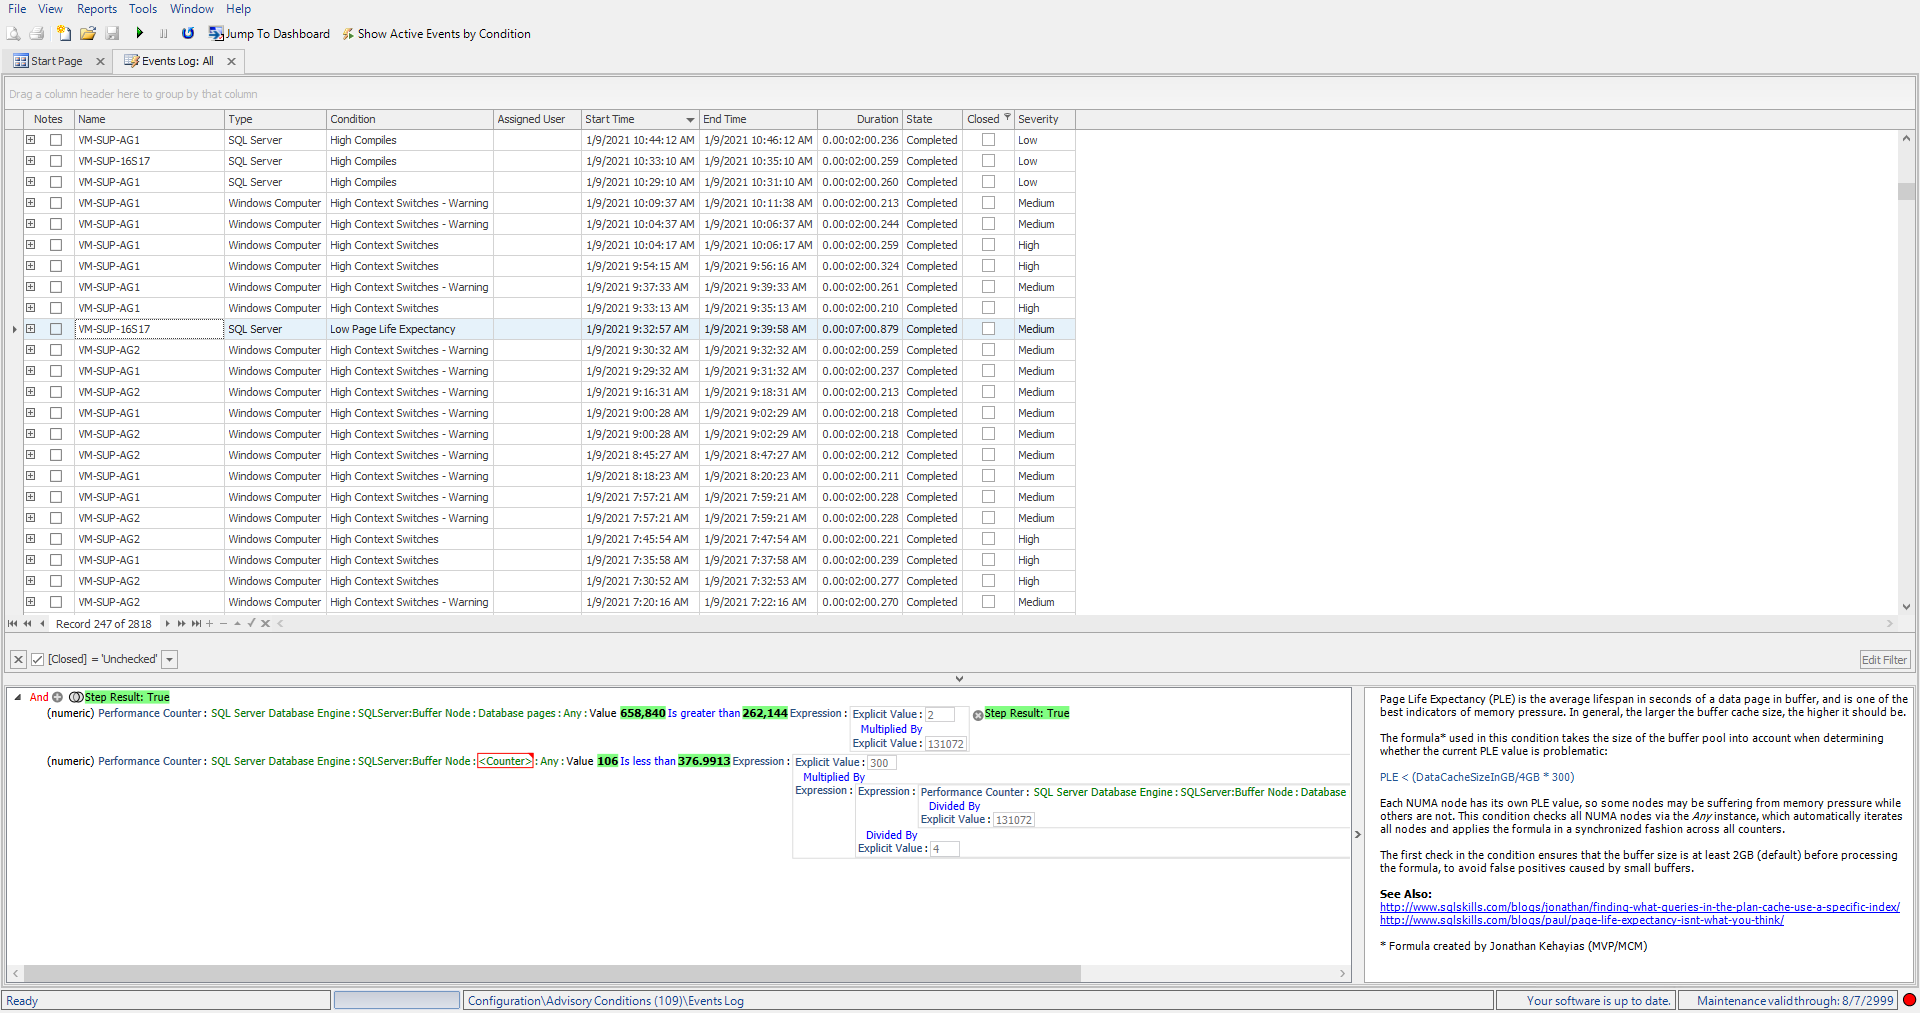This screenshot has height=1013, width=1920.
Task: Expand the Low Page Life Expectancy row
Action: coord(31,329)
